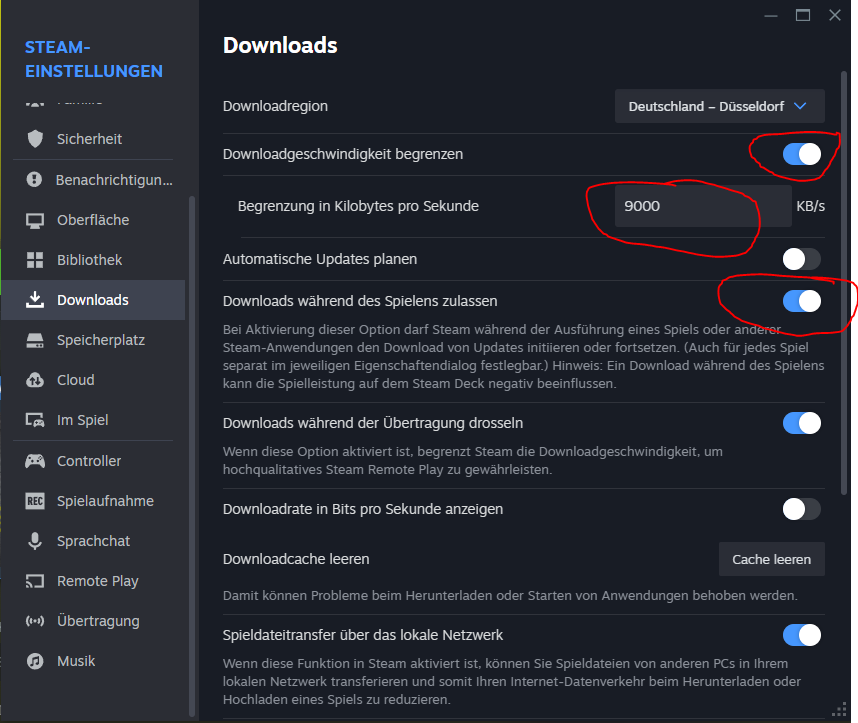Image resolution: width=858 pixels, height=723 pixels.
Task: Click the gamepad icon for Controller
Action: (35, 461)
